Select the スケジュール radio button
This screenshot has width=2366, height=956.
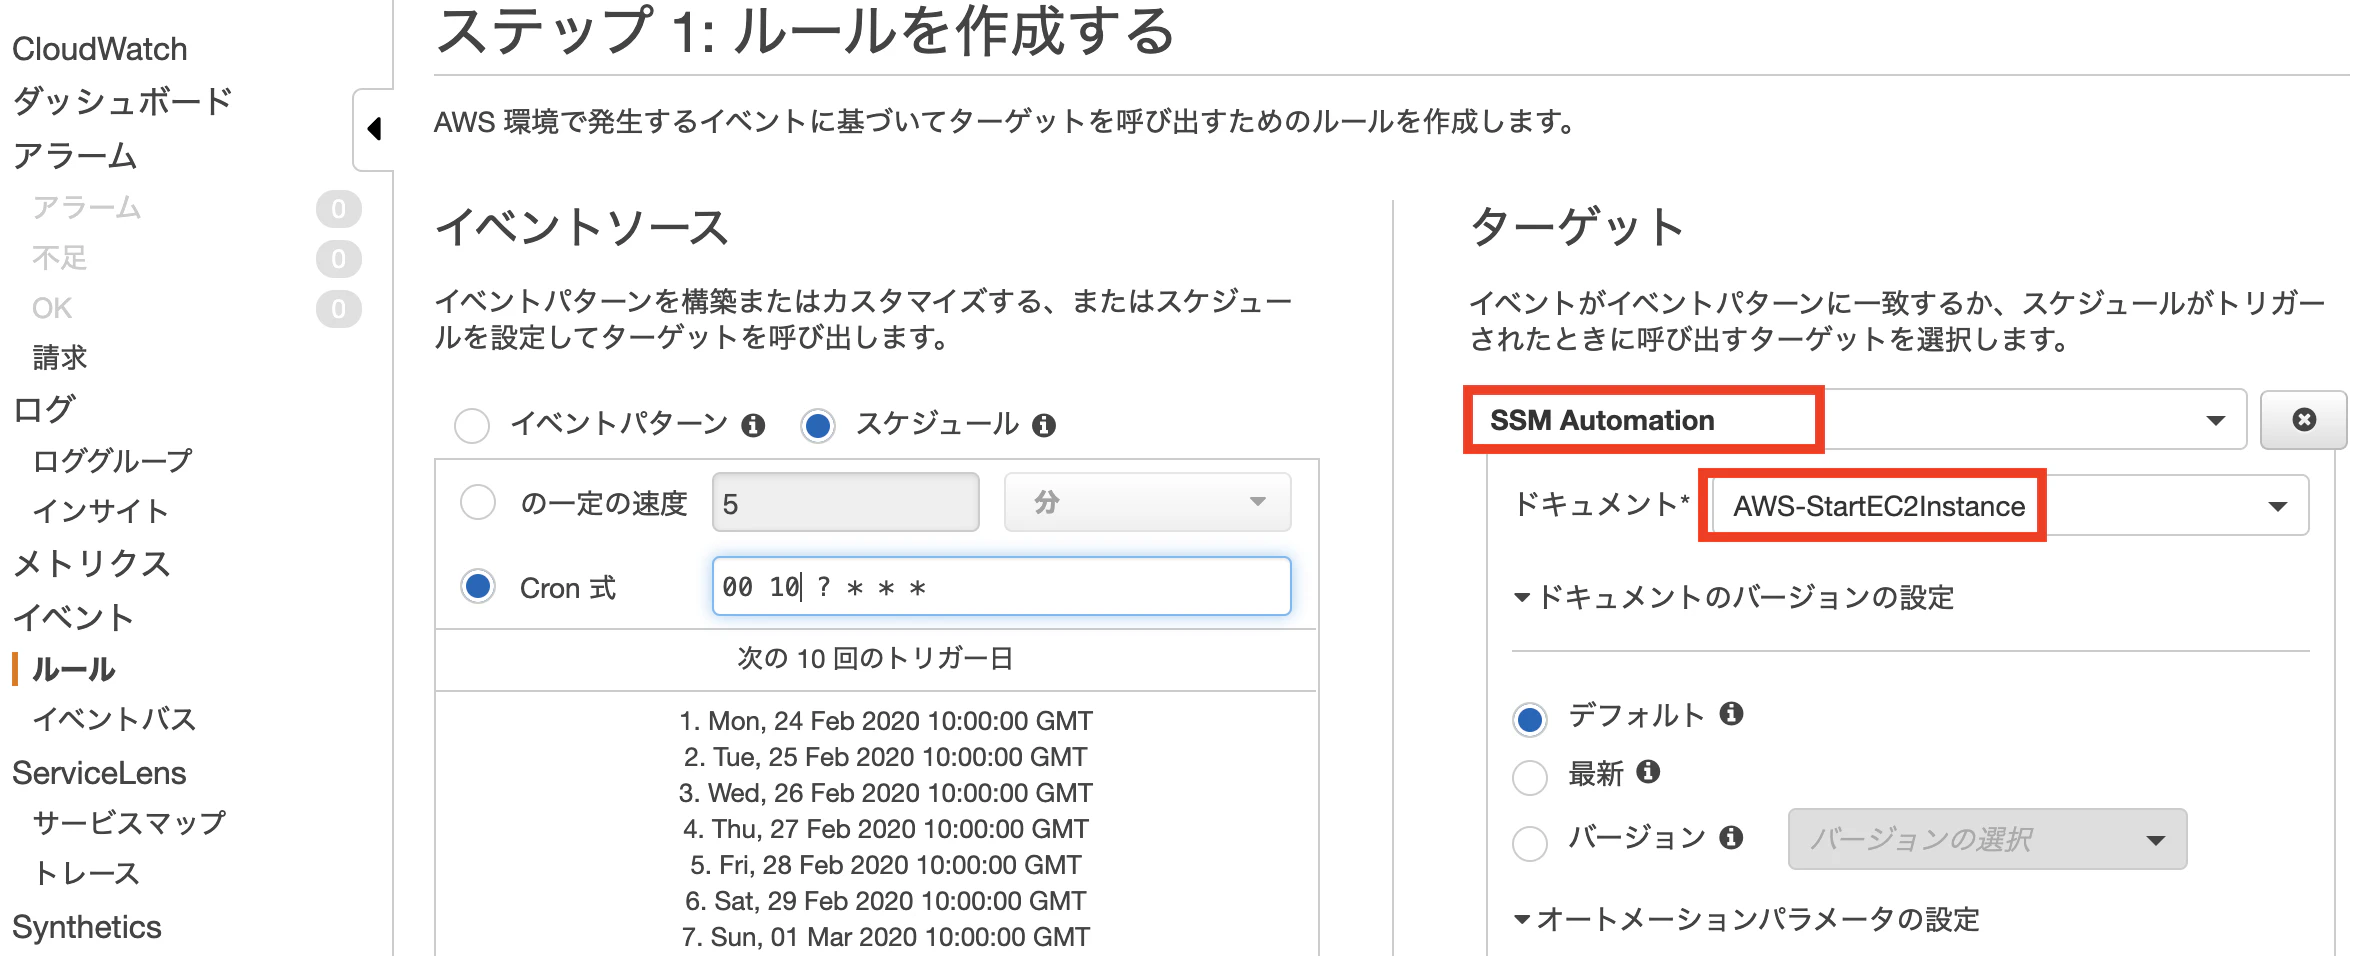click(x=818, y=425)
